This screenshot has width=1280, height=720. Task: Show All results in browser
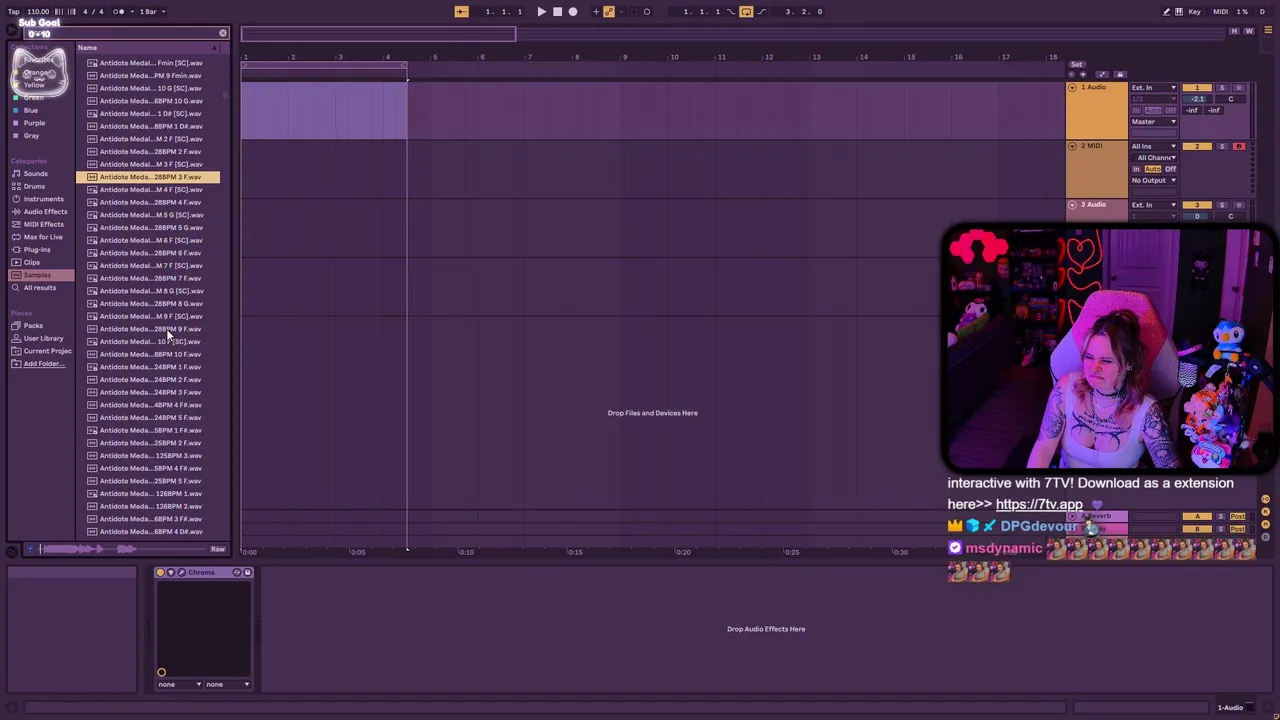click(x=40, y=288)
